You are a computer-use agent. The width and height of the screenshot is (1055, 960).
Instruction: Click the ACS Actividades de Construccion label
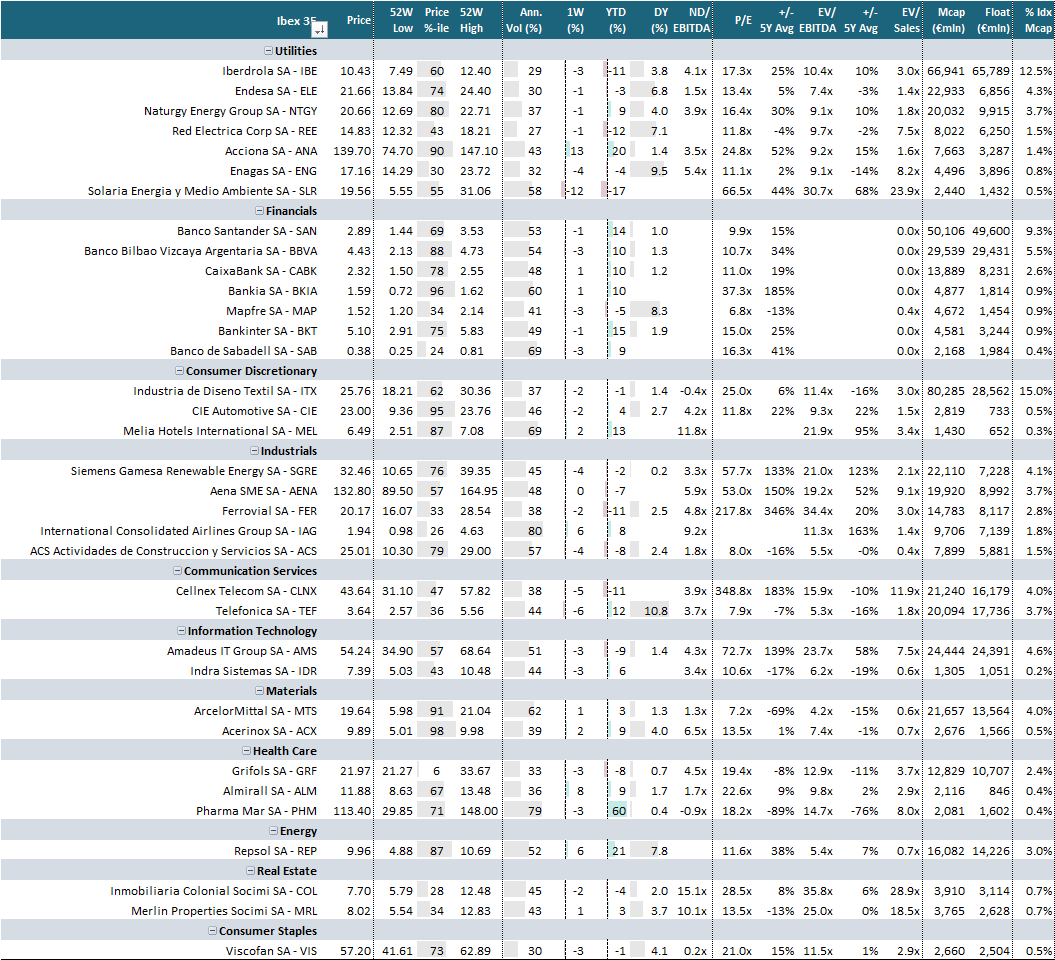[x=174, y=552]
